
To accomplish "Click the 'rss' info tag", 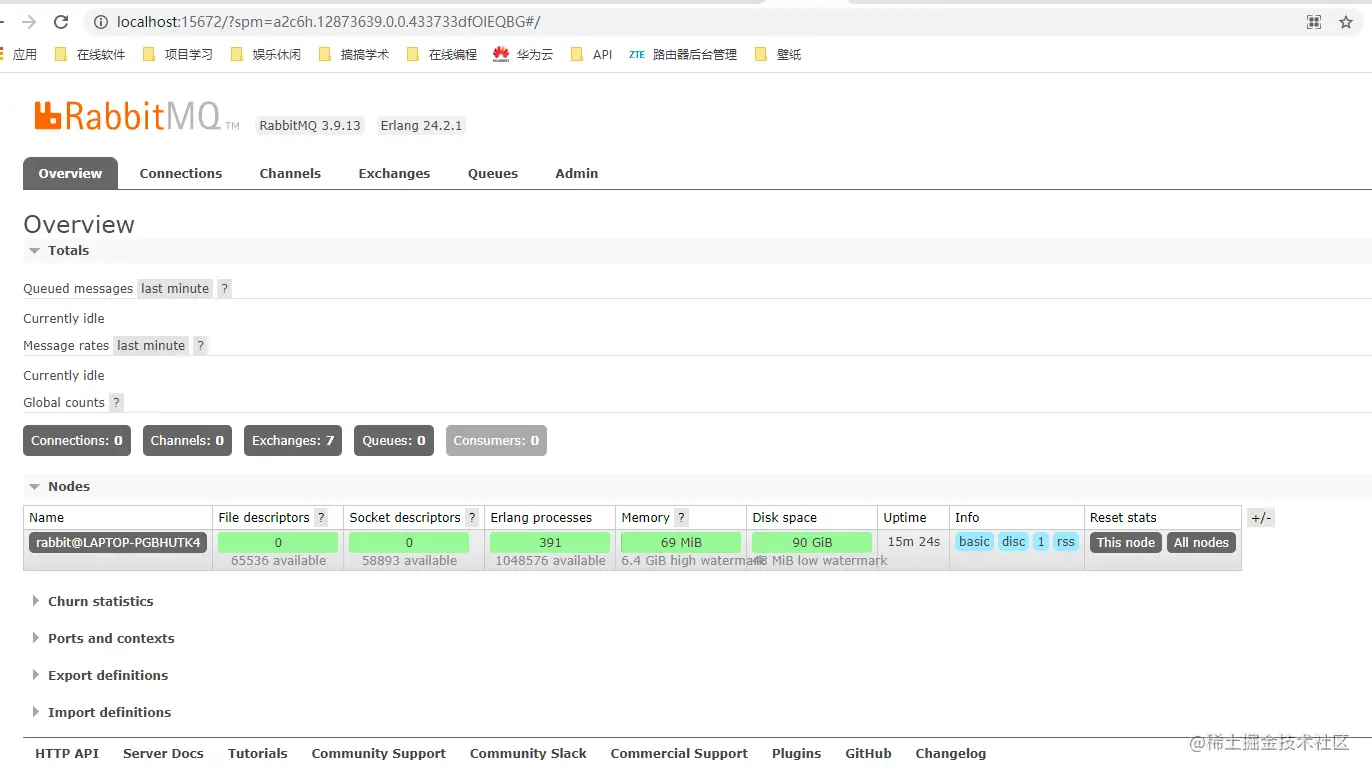I will click(1066, 542).
